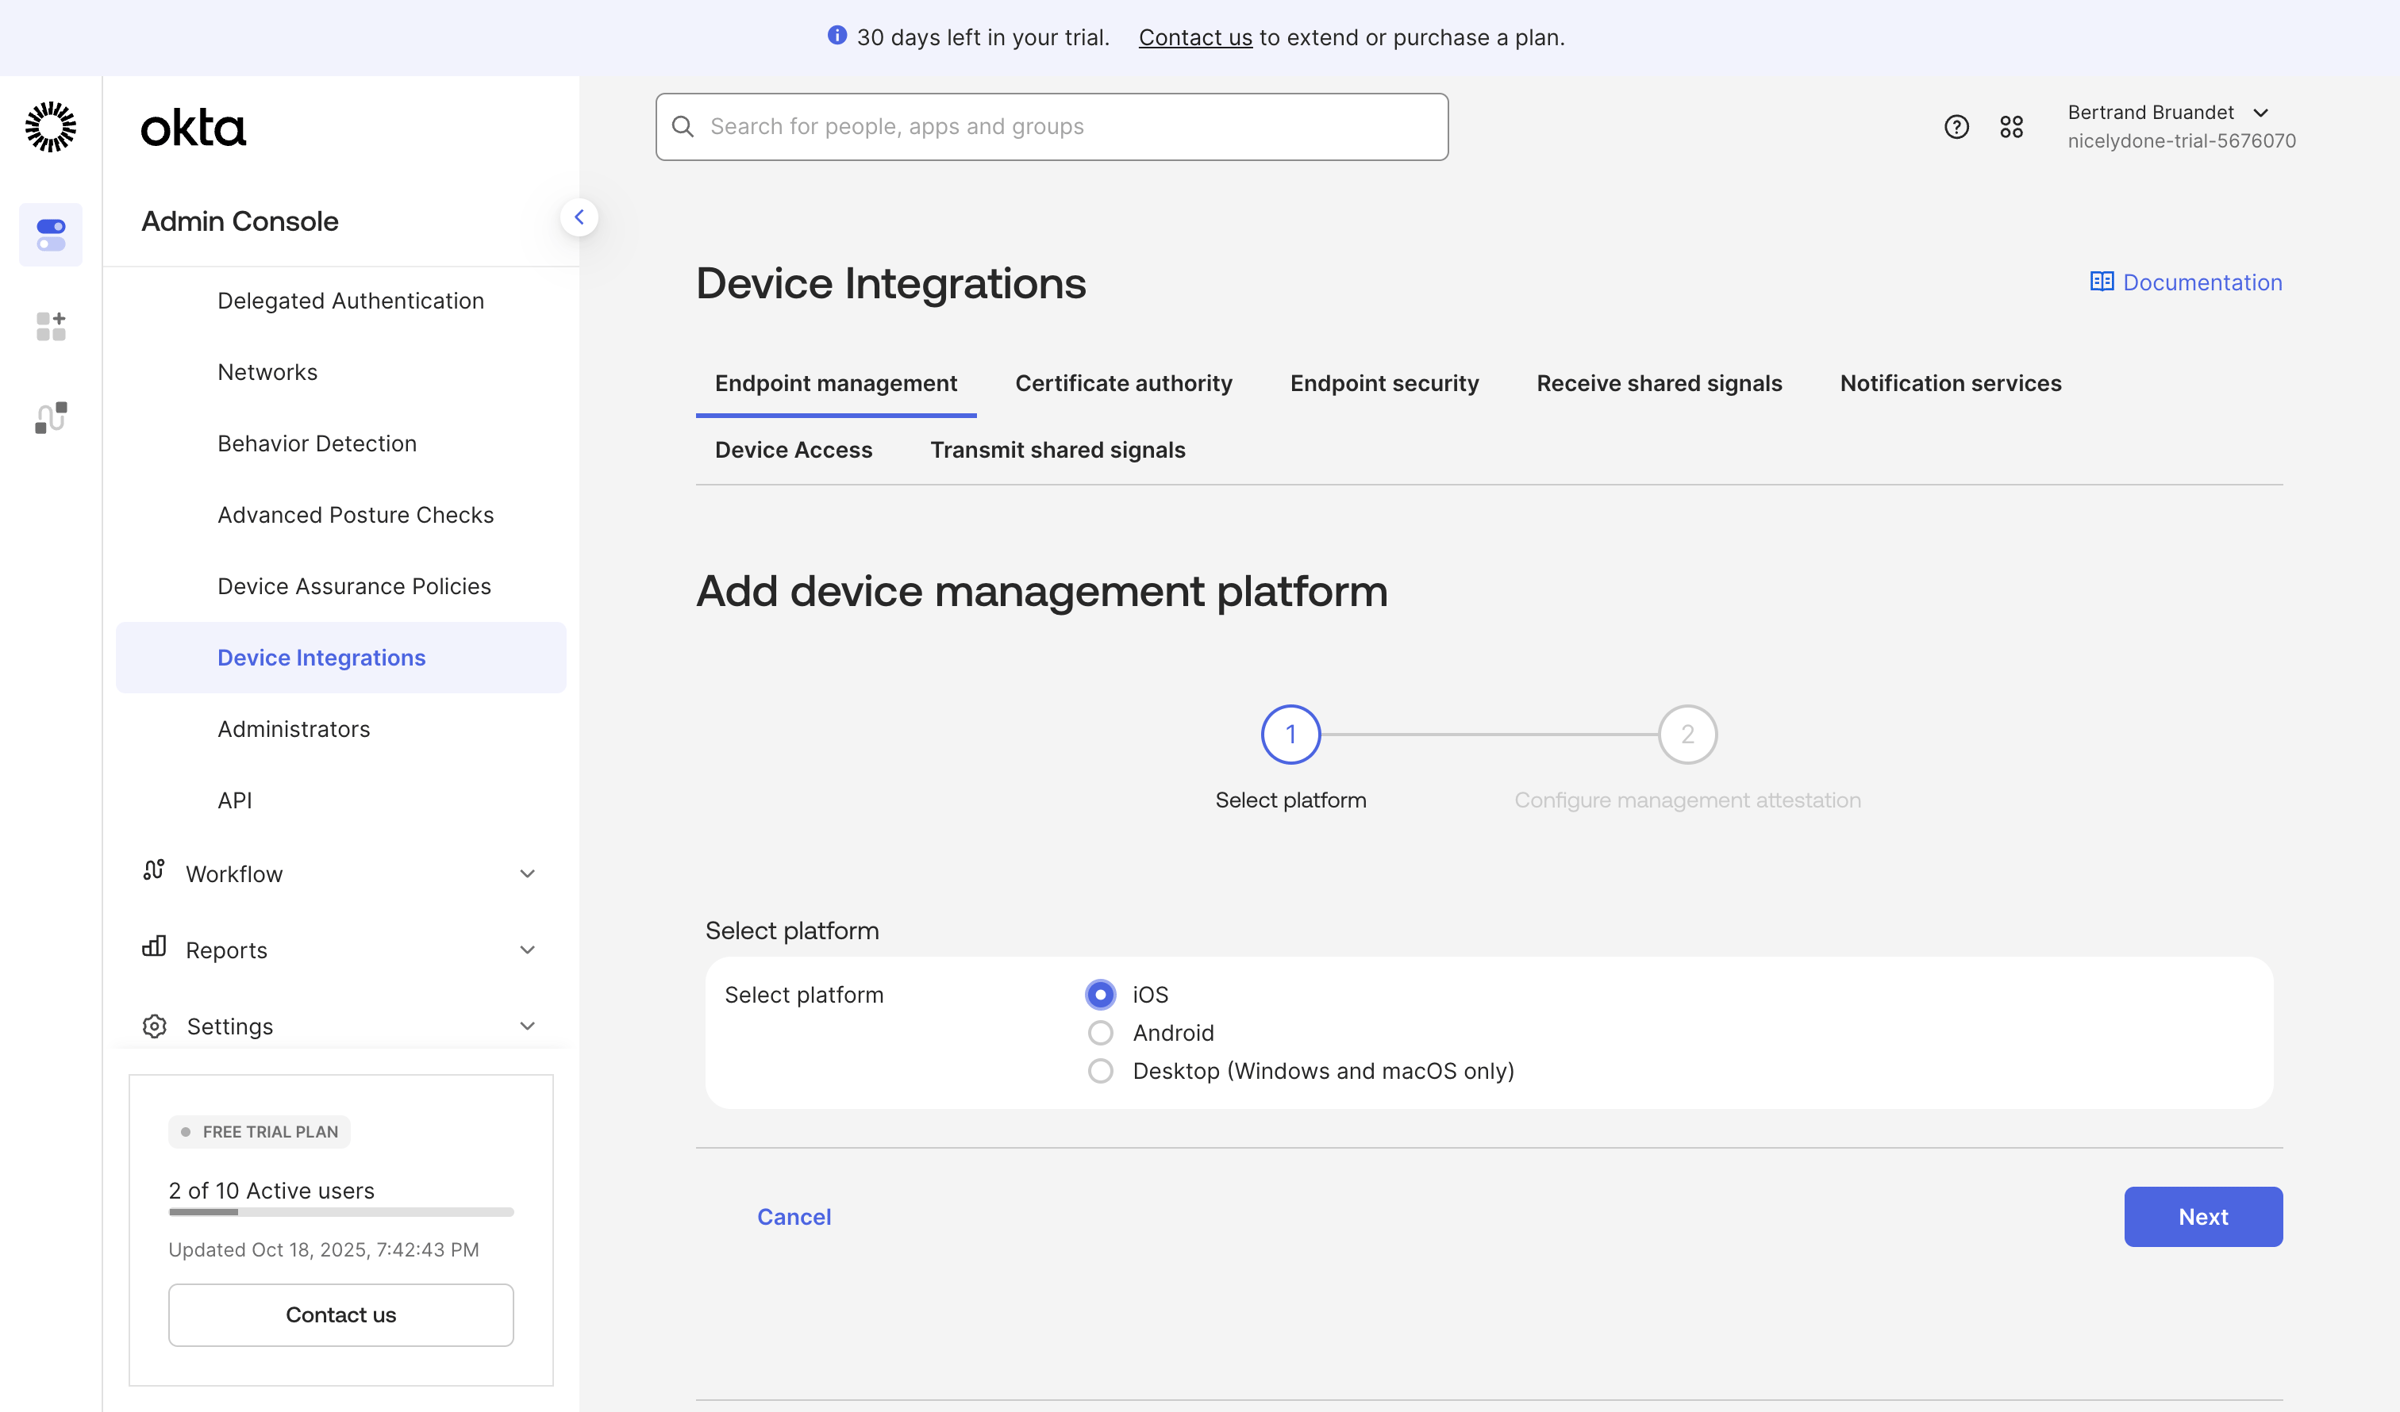Open Device Integrations in sidebar
Viewport: 2400px width, 1412px height.
(341, 657)
